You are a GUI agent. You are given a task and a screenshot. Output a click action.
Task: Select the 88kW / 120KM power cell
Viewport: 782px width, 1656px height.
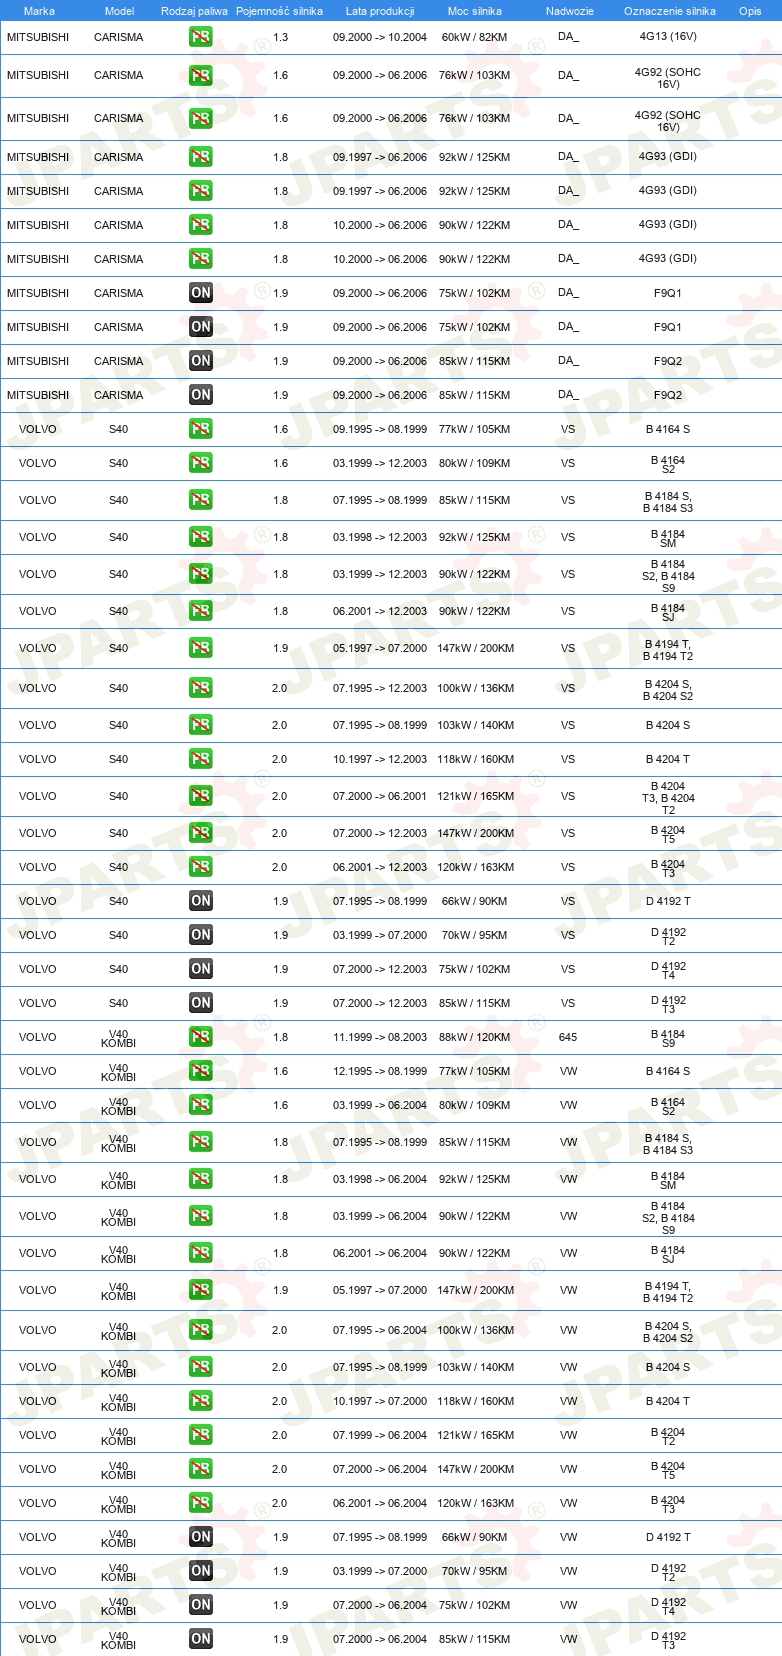474,1037
